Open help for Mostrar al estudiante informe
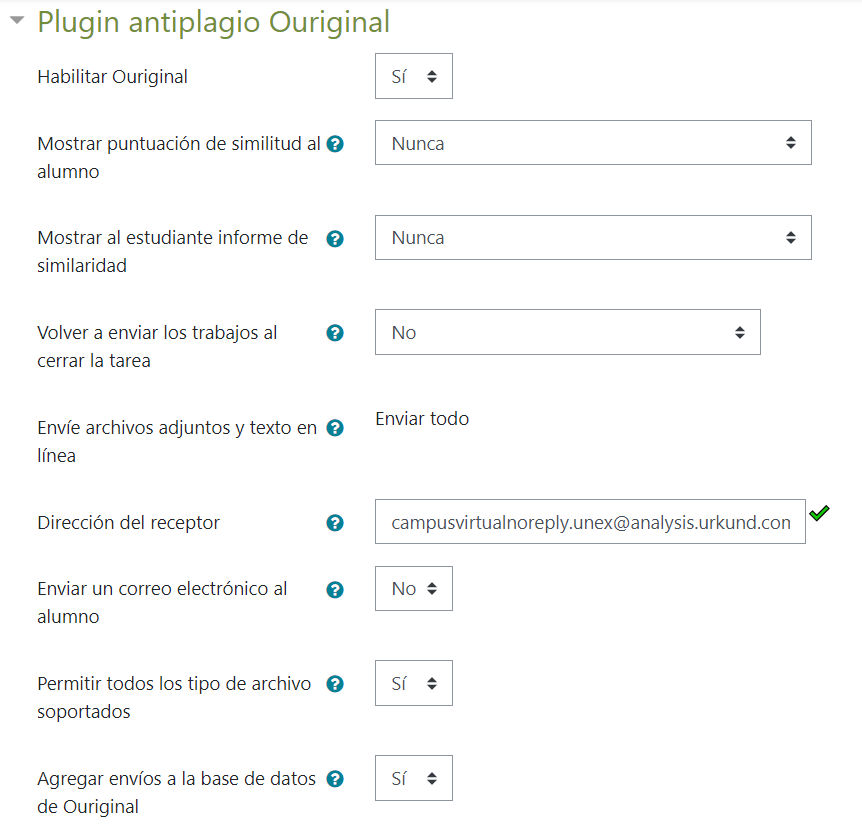The image size is (862, 833). 336,239
